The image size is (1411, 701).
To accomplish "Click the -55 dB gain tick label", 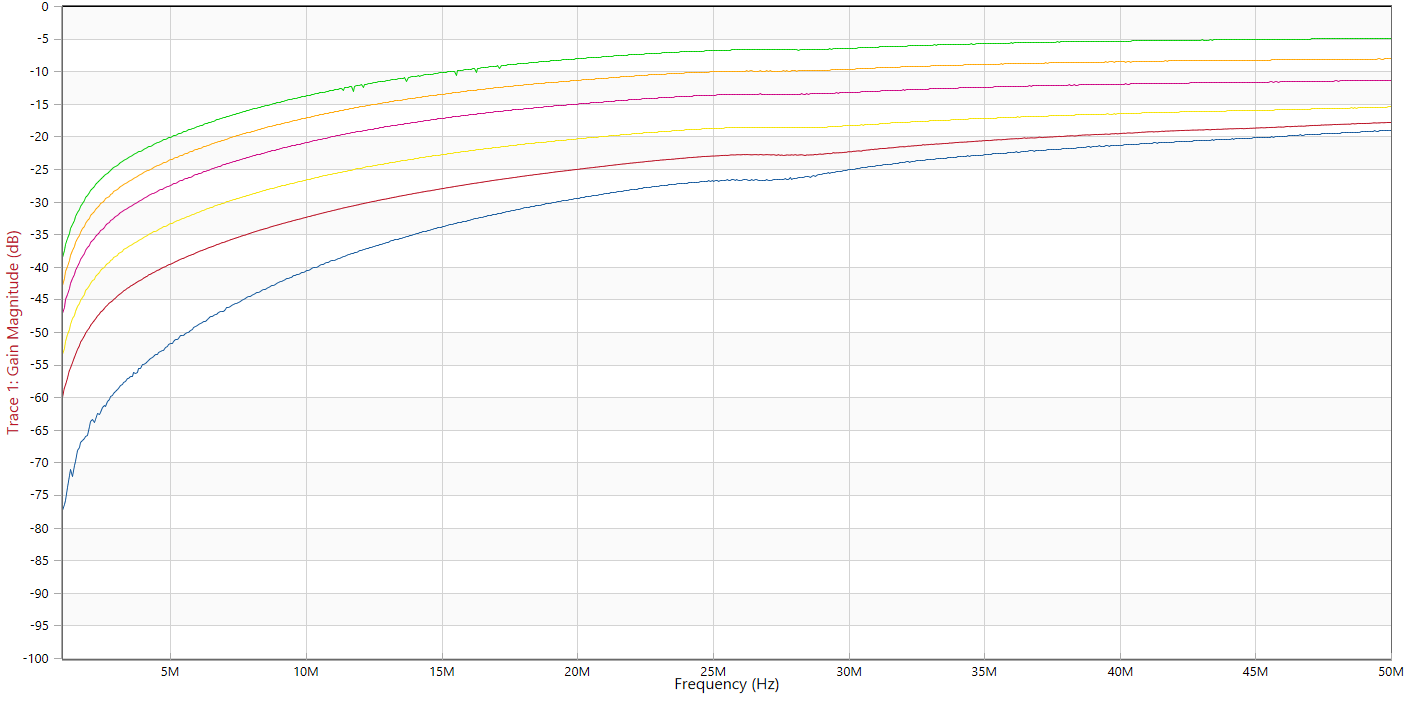I will [38, 365].
